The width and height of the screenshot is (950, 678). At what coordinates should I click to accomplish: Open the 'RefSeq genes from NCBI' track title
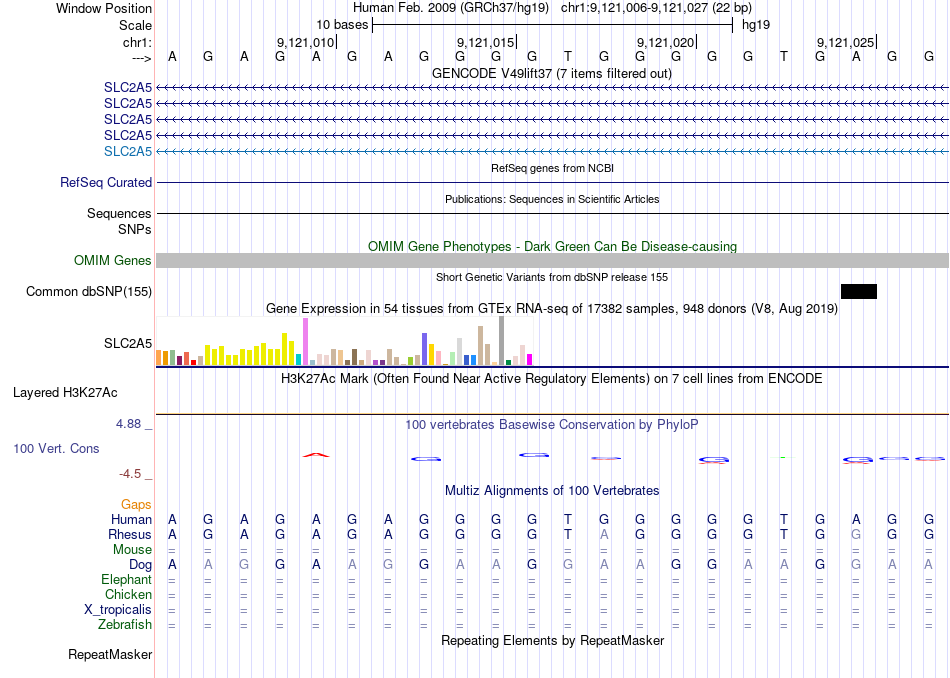(552, 168)
